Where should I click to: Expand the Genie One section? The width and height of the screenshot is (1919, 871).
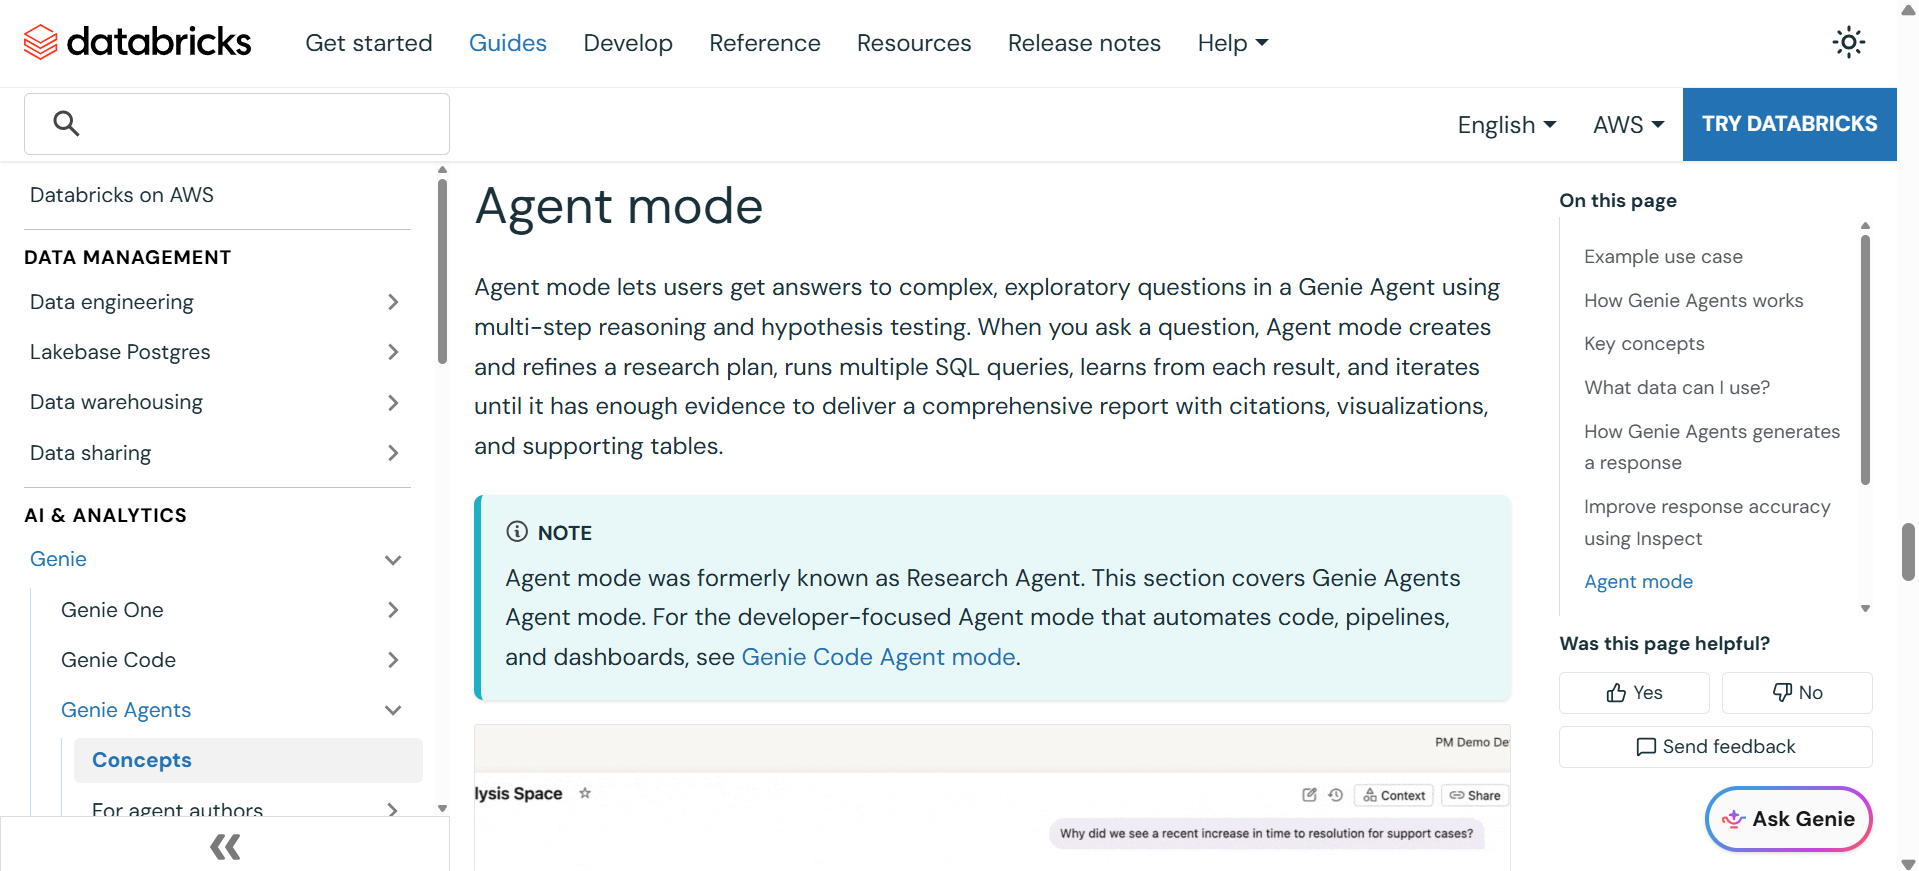click(x=393, y=610)
